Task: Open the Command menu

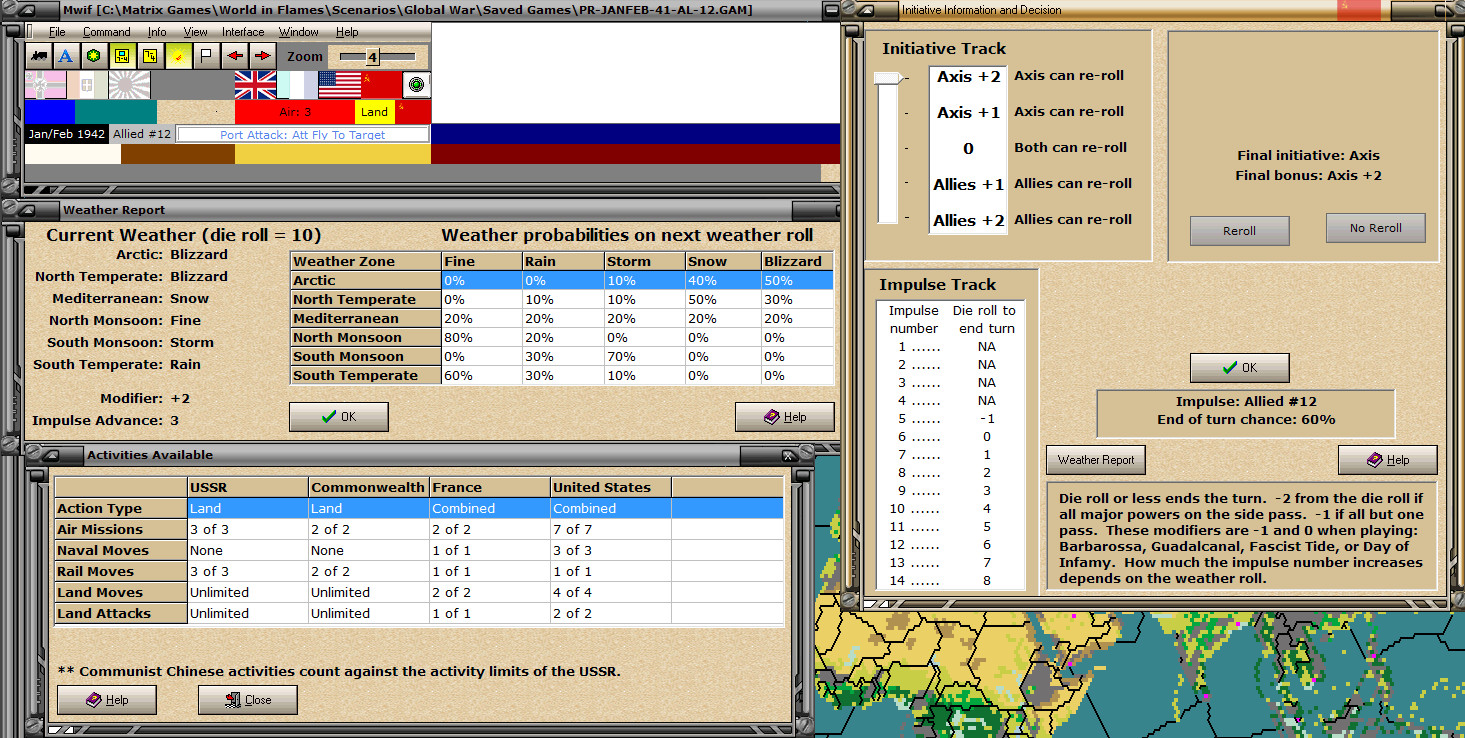Action: coord(106,32)
